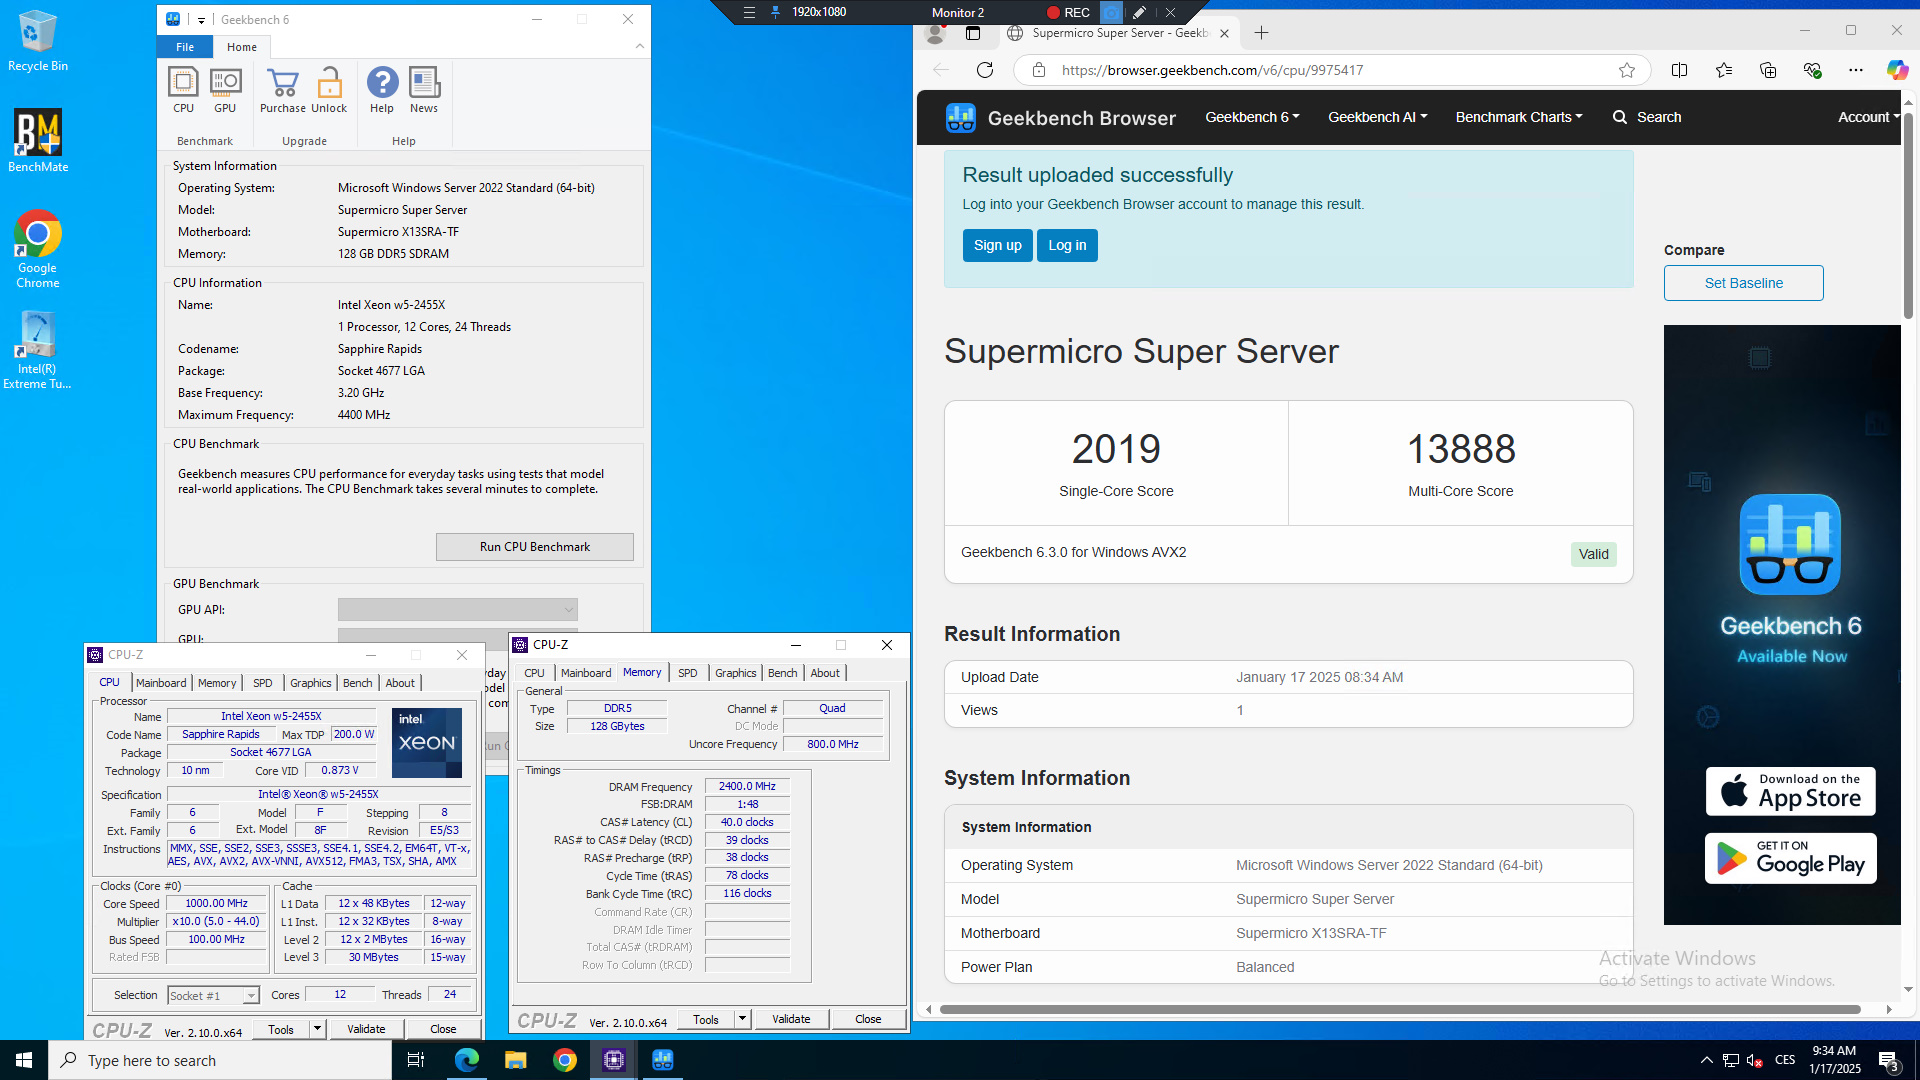This screenshot has width=1920, height=1080.
Task: Open the Bench tab in CPU-Z Memory window
Action: tap(783, 673)
